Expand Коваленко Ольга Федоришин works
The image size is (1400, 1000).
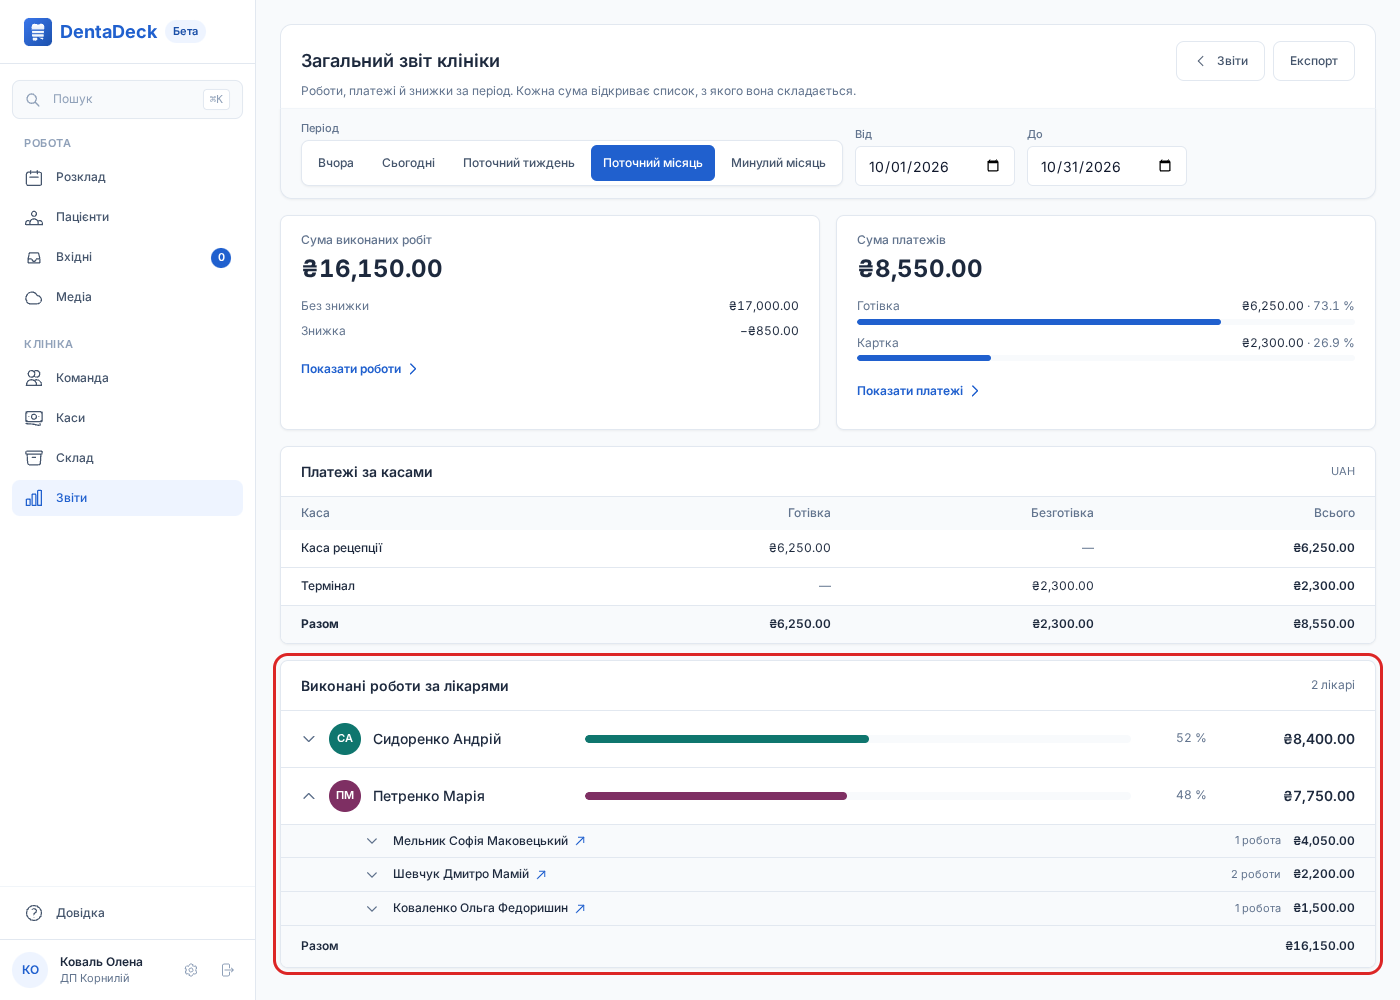[372, 909]
